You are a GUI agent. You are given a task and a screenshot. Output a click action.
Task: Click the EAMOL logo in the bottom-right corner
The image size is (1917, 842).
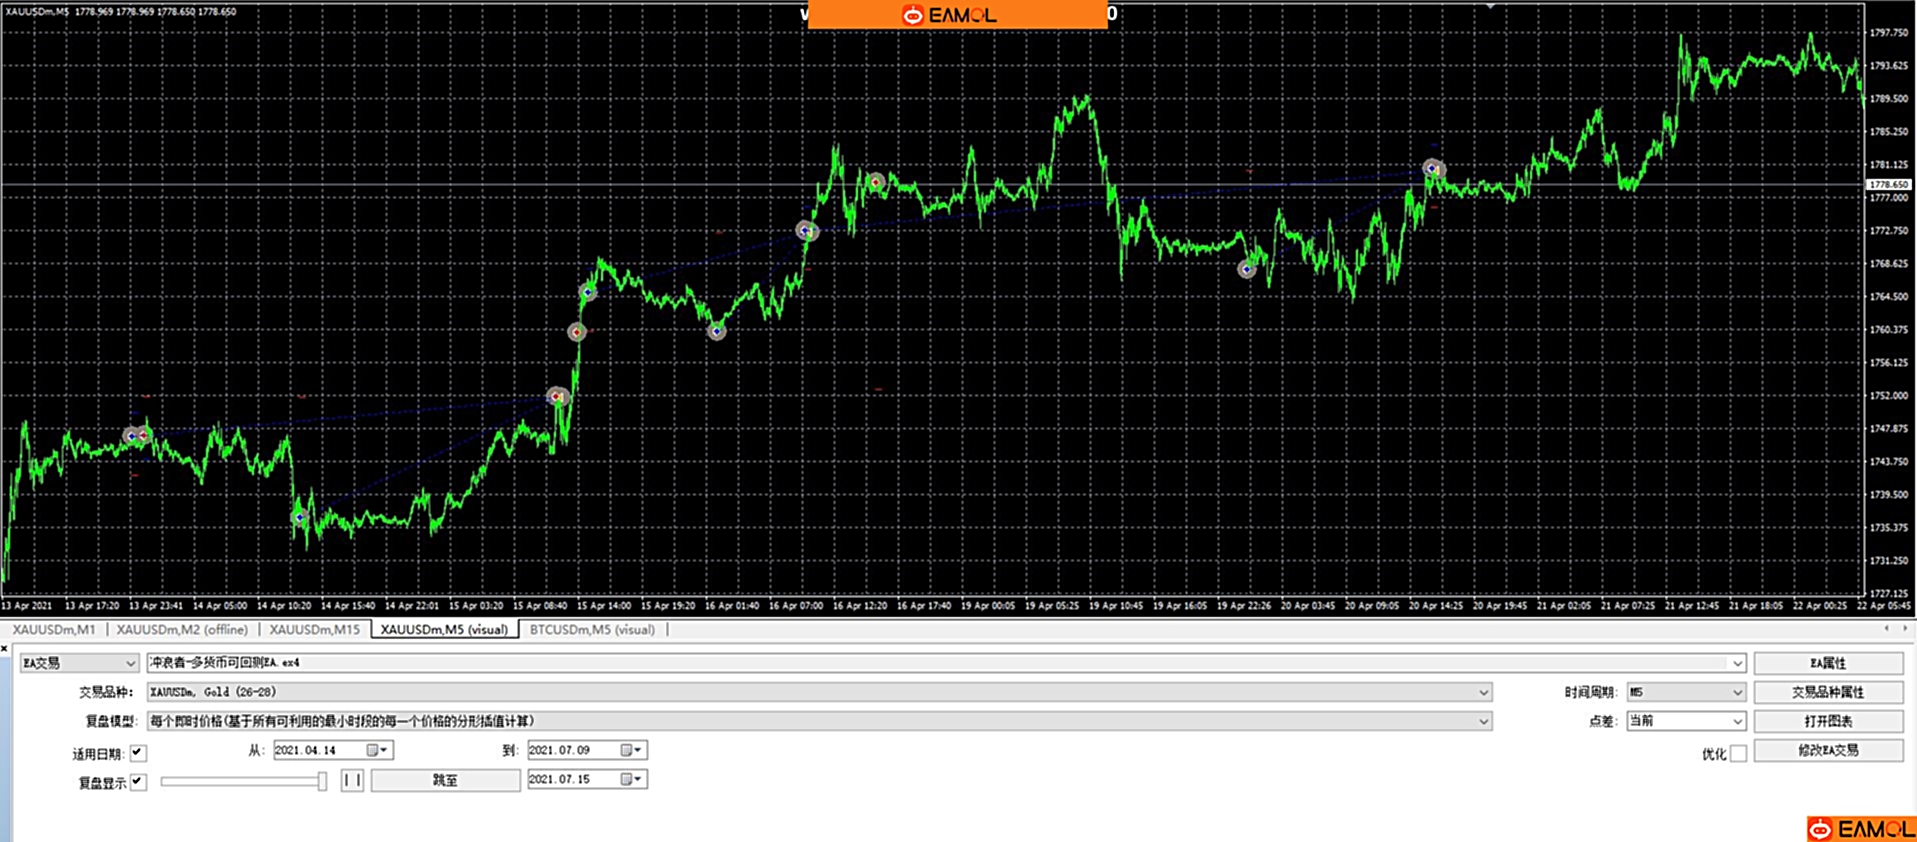click(1861, 829)
